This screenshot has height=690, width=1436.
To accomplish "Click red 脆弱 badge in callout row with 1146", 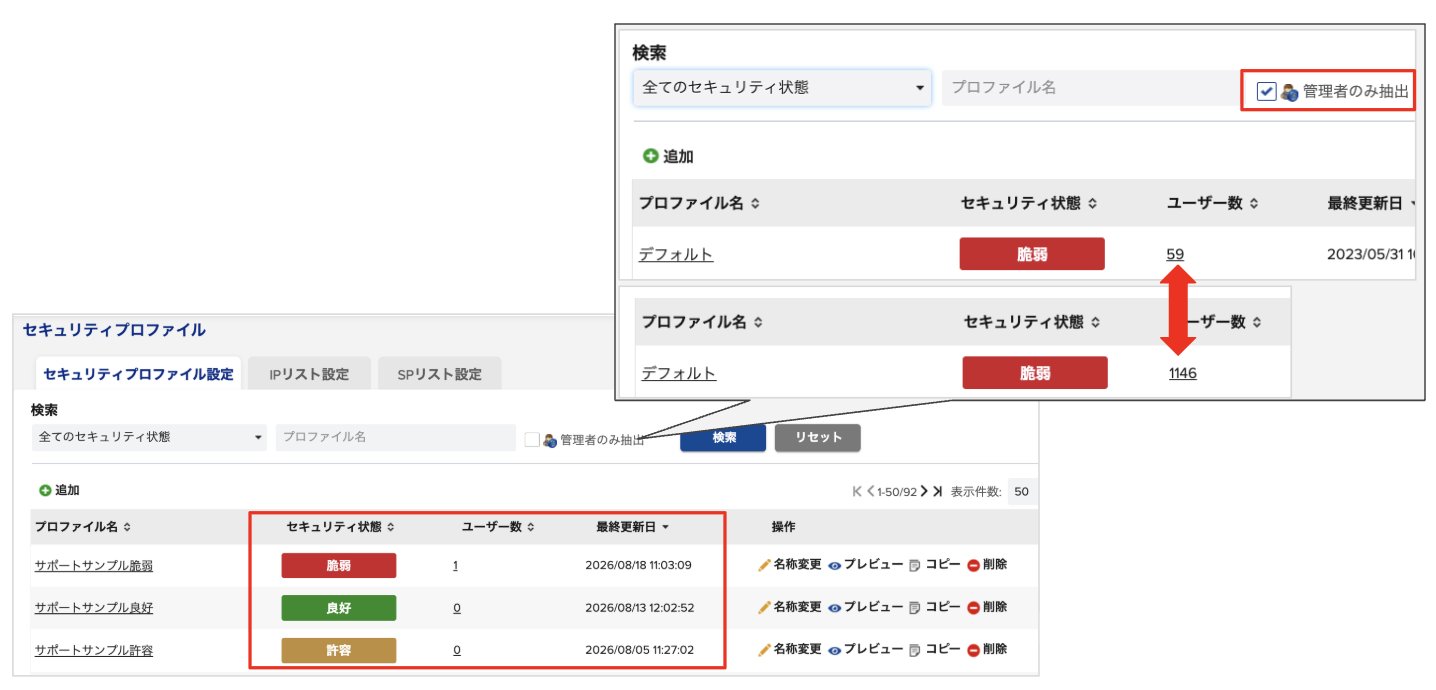I will click(x=1035, y=373).
